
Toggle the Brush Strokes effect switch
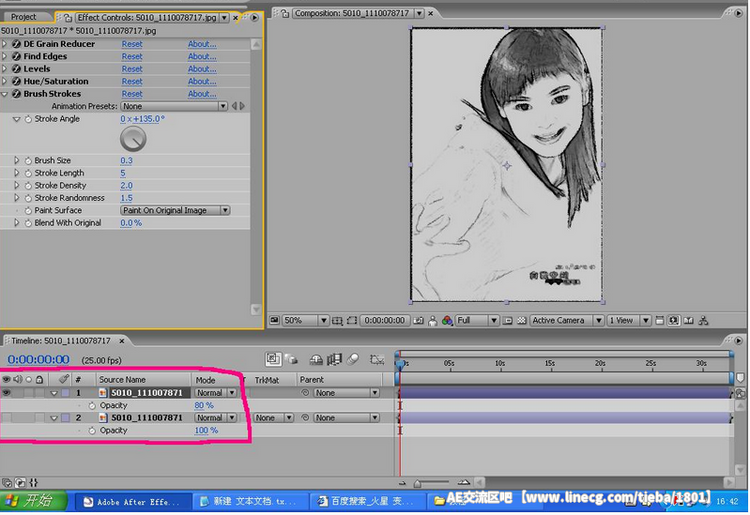[16, 94]
